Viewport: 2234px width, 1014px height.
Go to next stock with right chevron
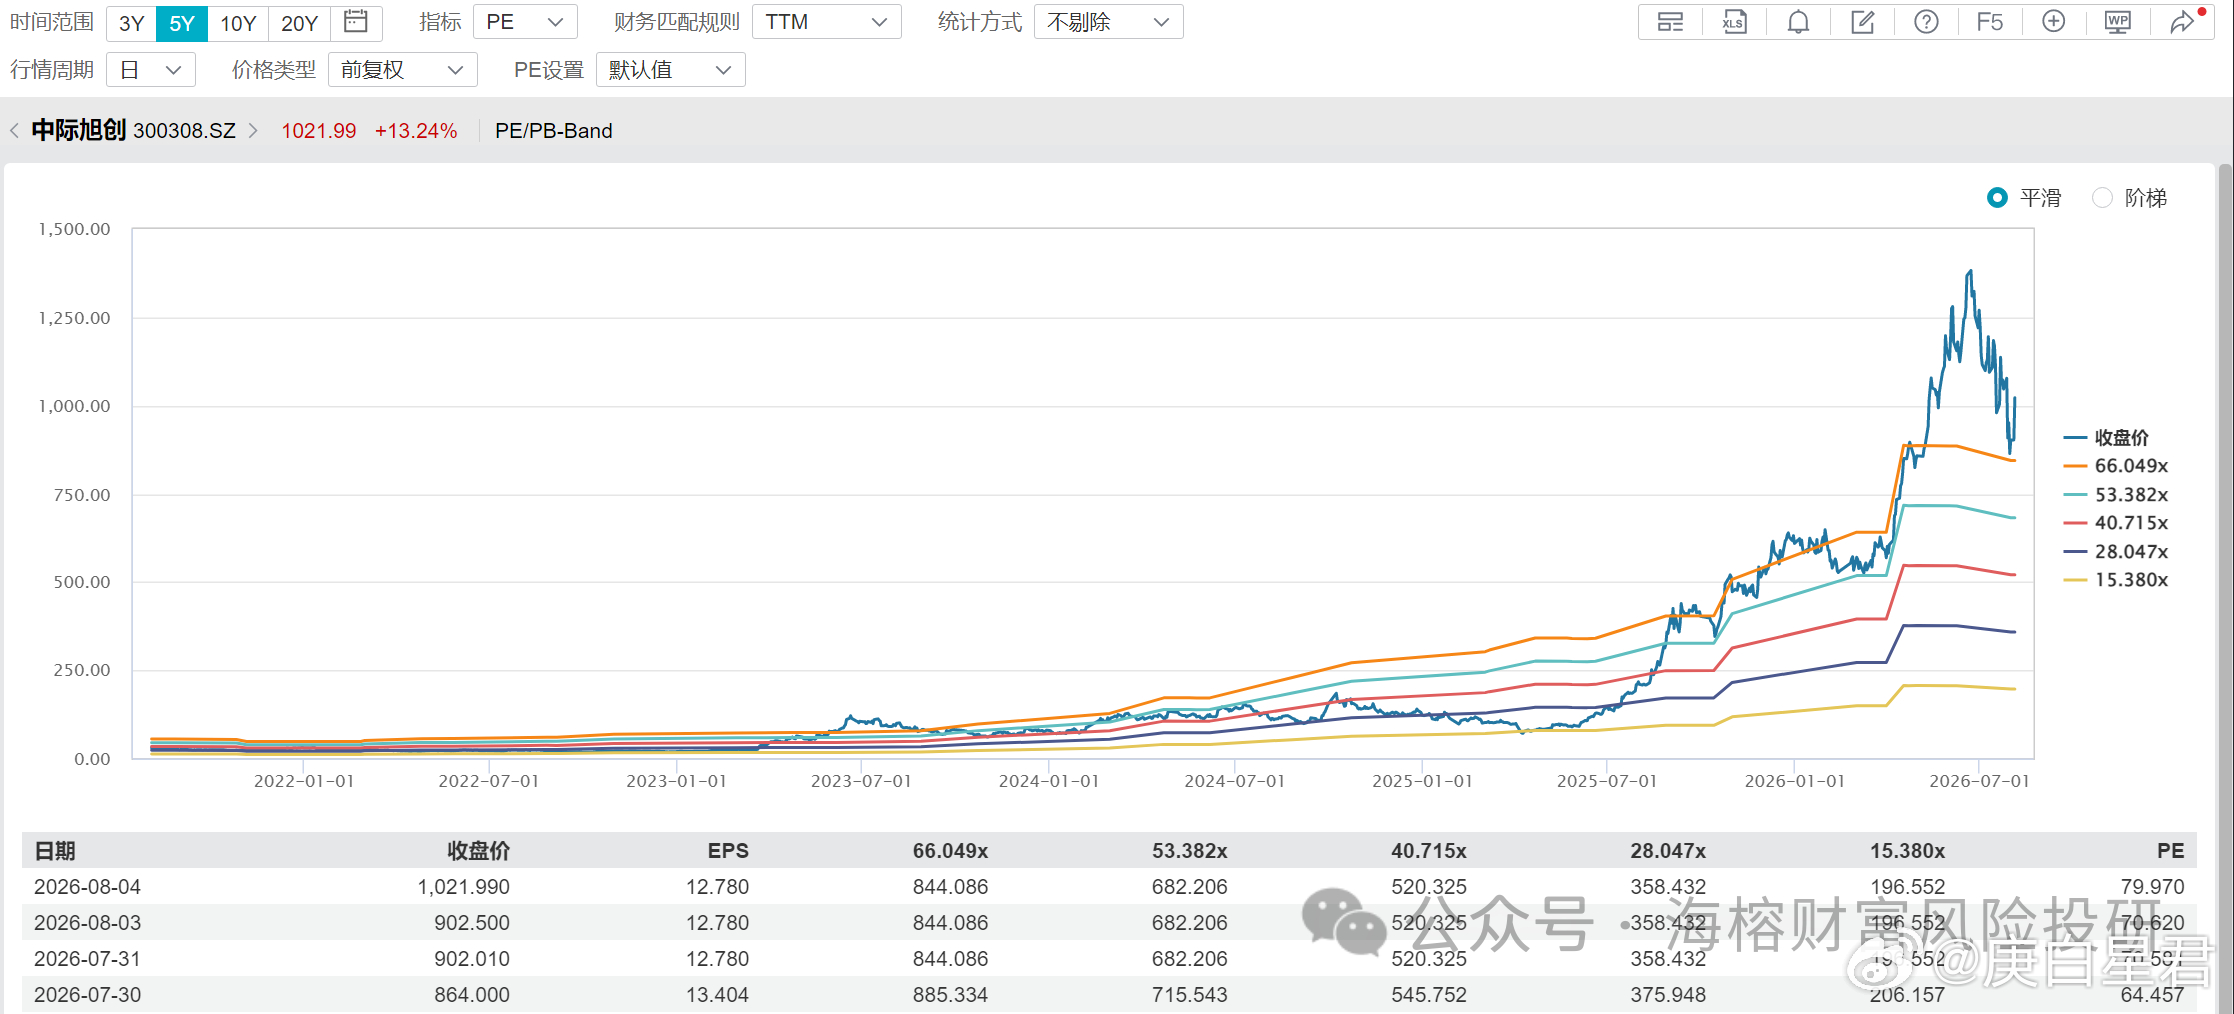point(253,131)
